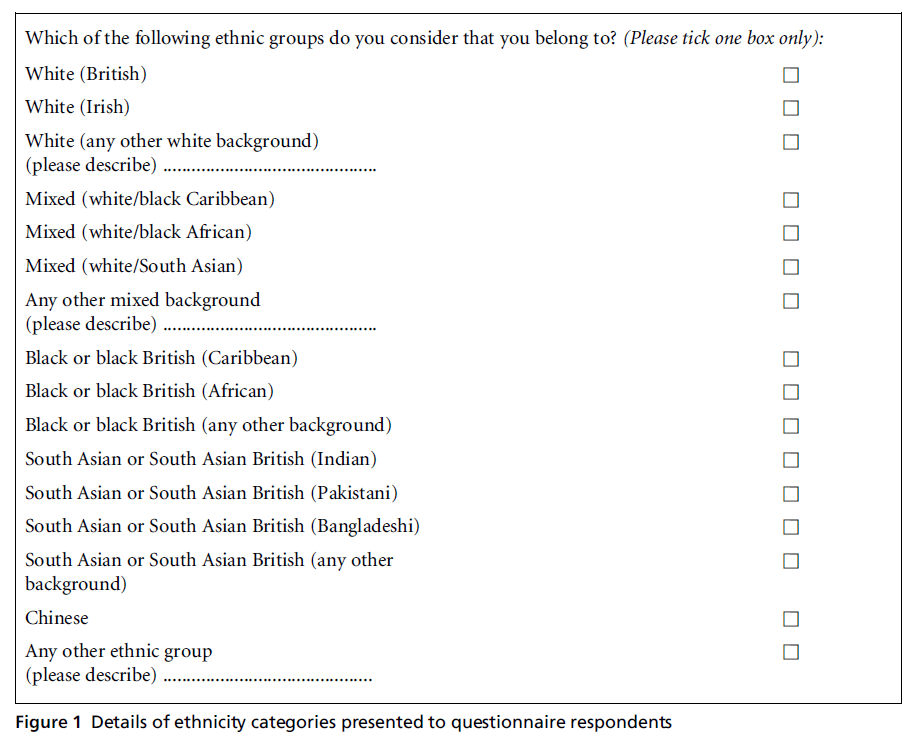Check the Mixed (white/South Asian) box

click(791, 267)
